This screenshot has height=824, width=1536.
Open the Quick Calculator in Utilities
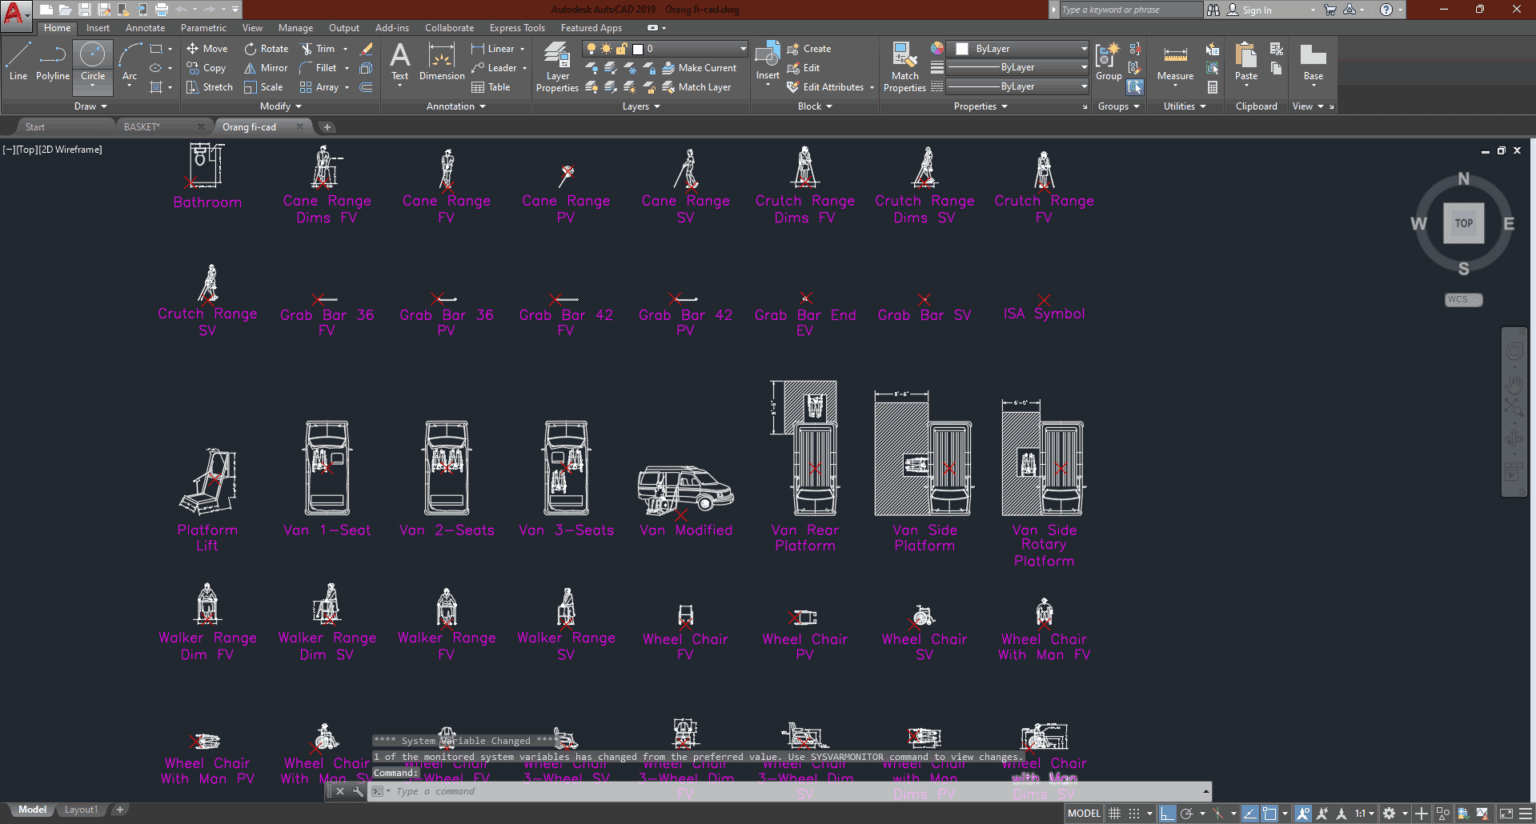[1213, 87]
